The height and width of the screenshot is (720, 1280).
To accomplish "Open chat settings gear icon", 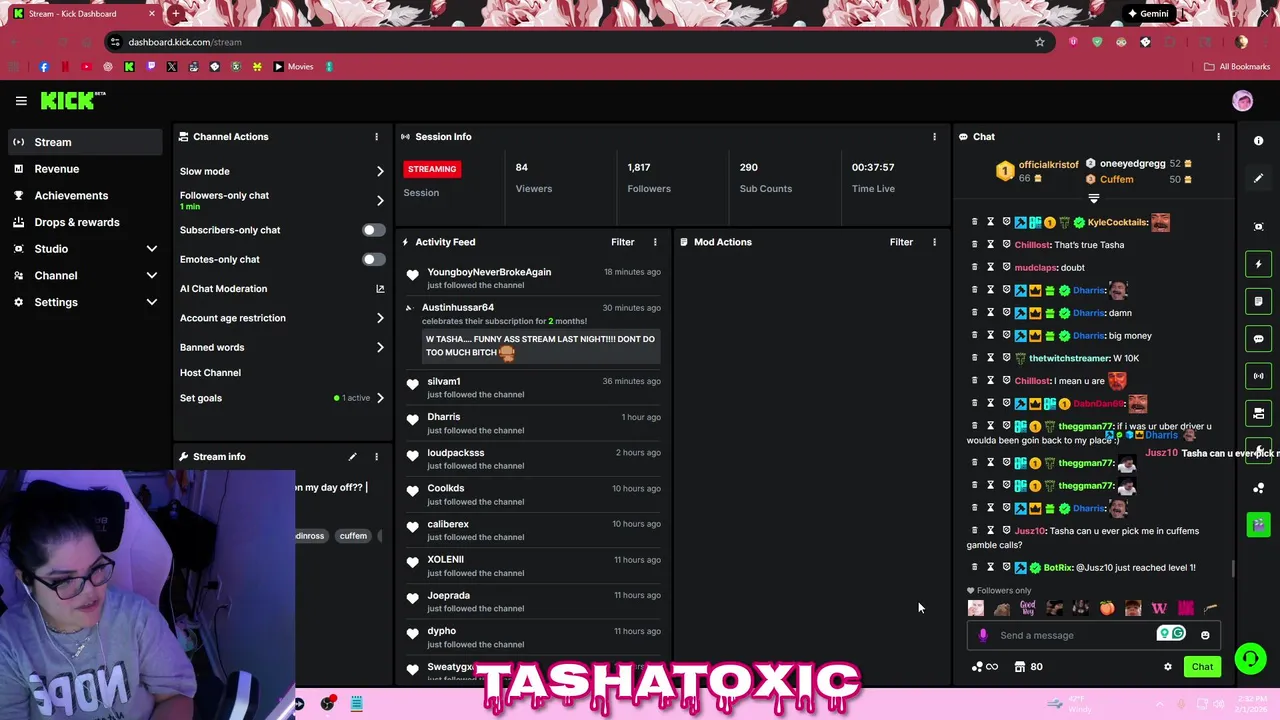I will [1167, 667].
